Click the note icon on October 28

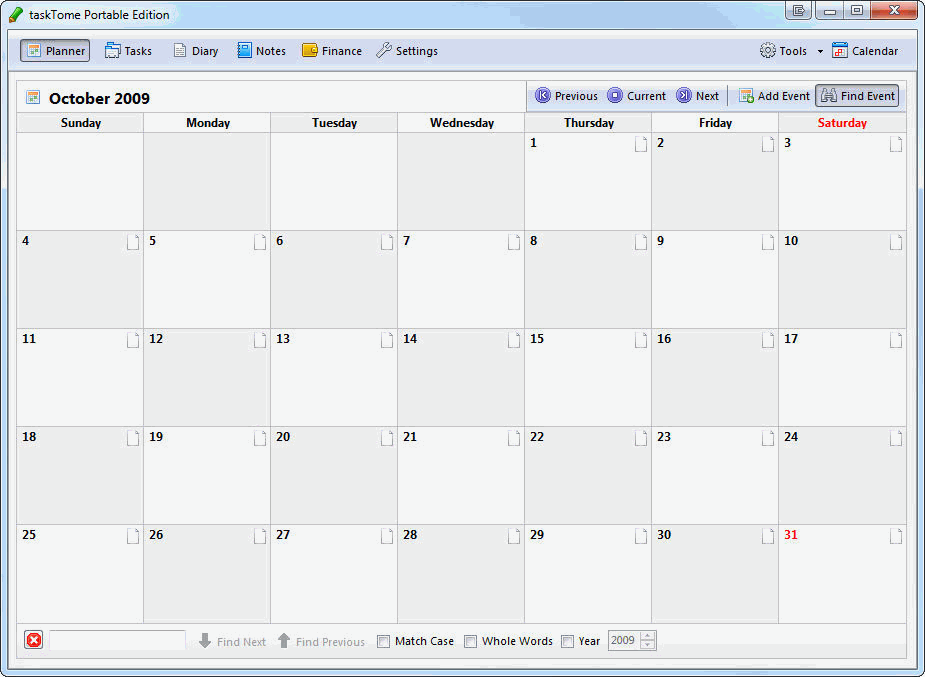click(514, 535)
